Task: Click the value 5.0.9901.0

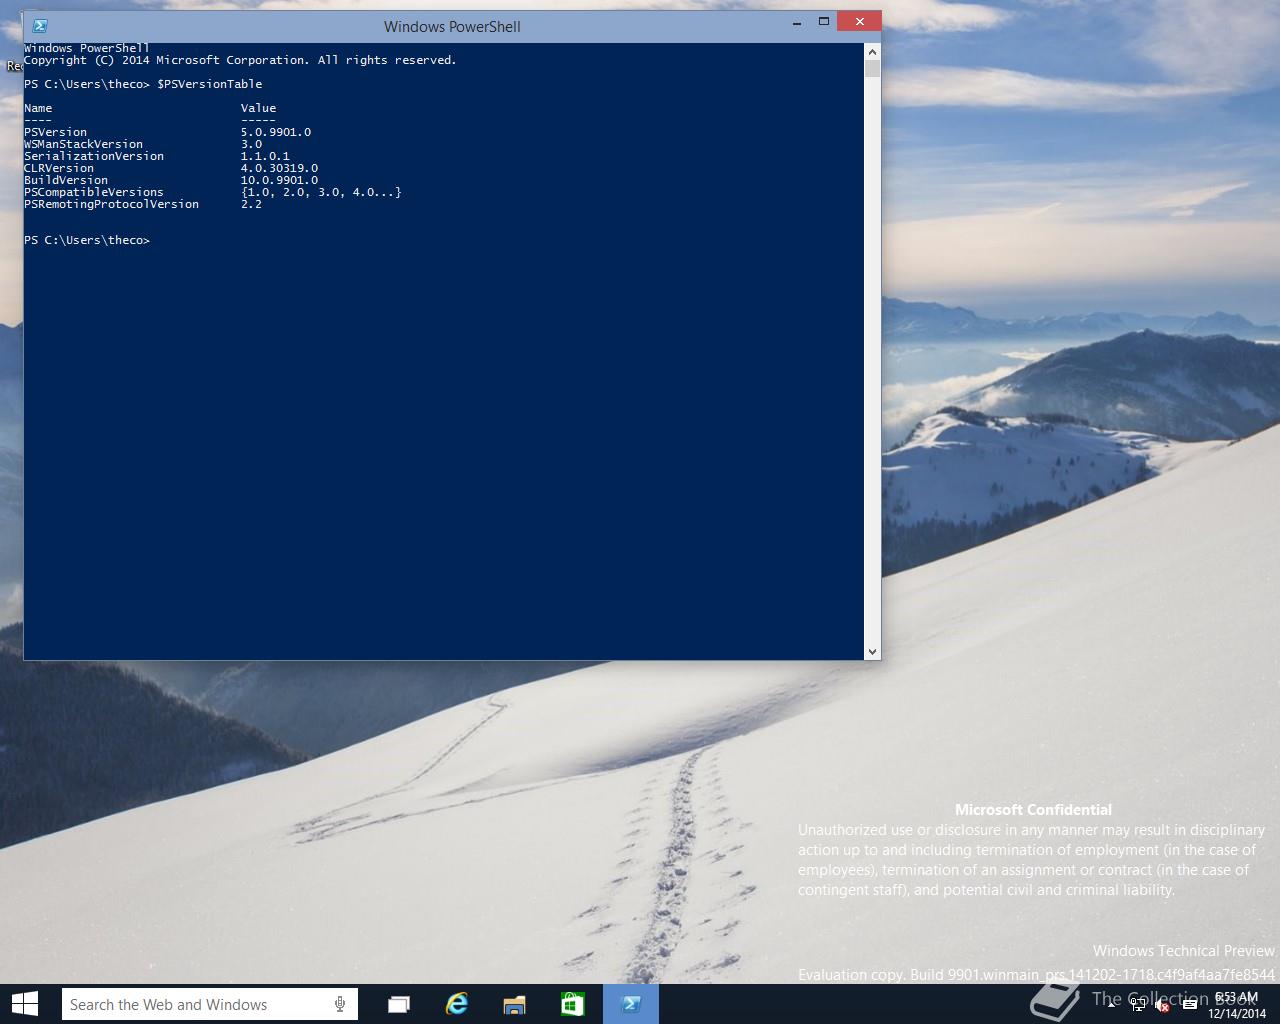Action: pos(276,132)
